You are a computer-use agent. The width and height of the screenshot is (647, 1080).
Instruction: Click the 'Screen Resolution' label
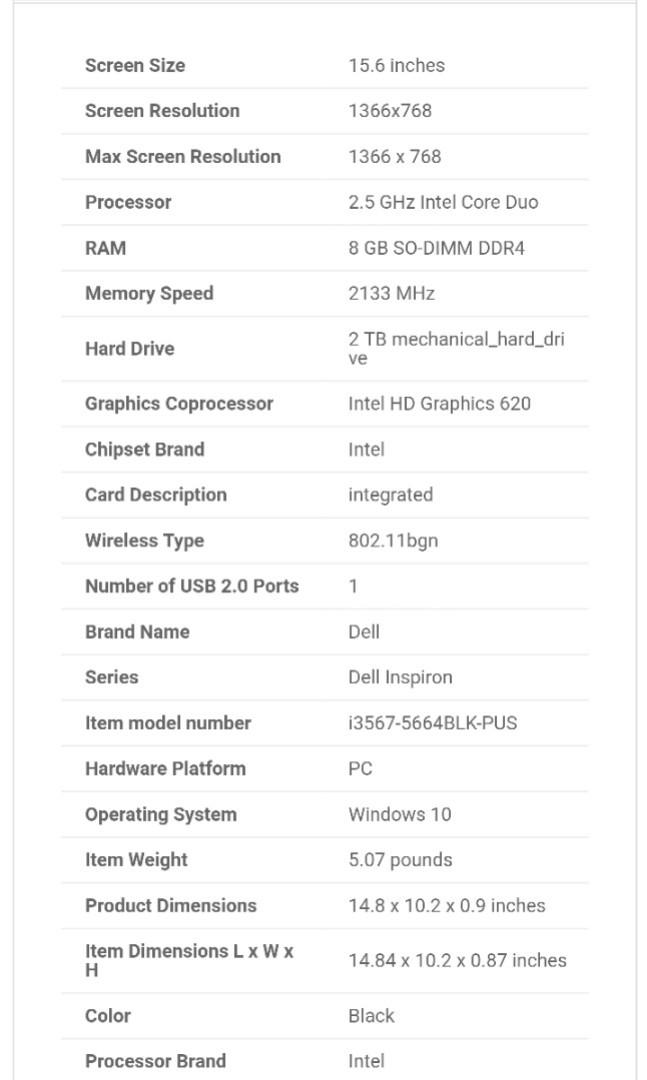[x=163, y=111]
